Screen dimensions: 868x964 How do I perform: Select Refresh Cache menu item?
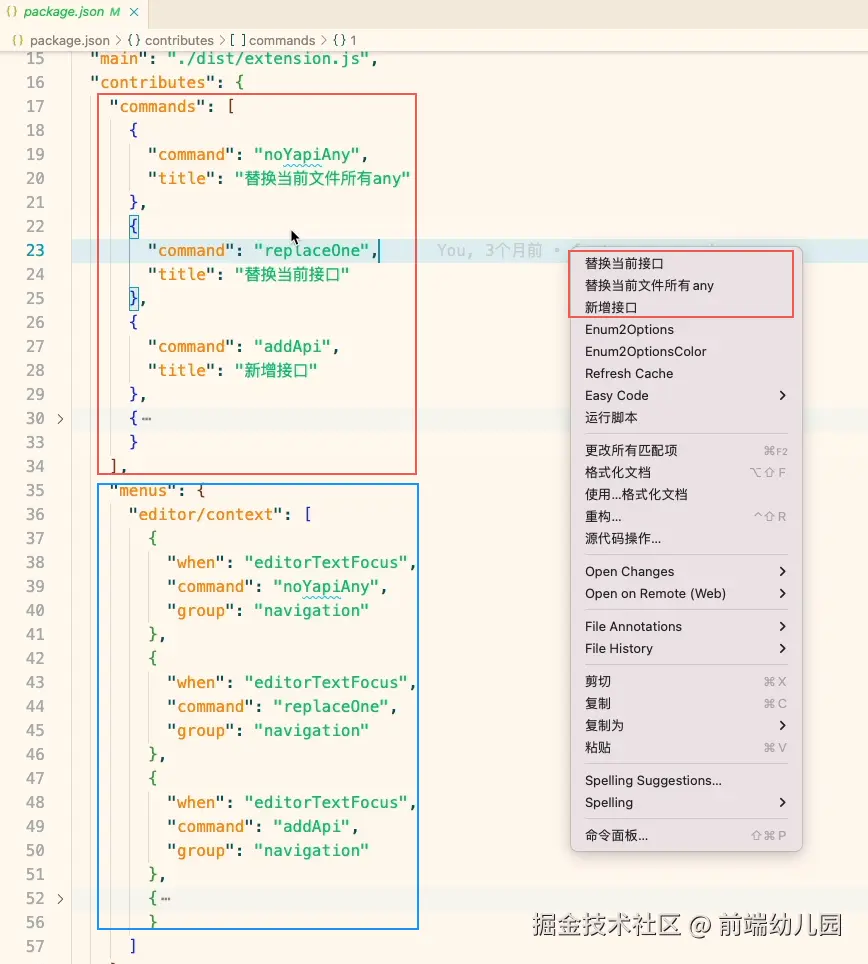[628, 373]
